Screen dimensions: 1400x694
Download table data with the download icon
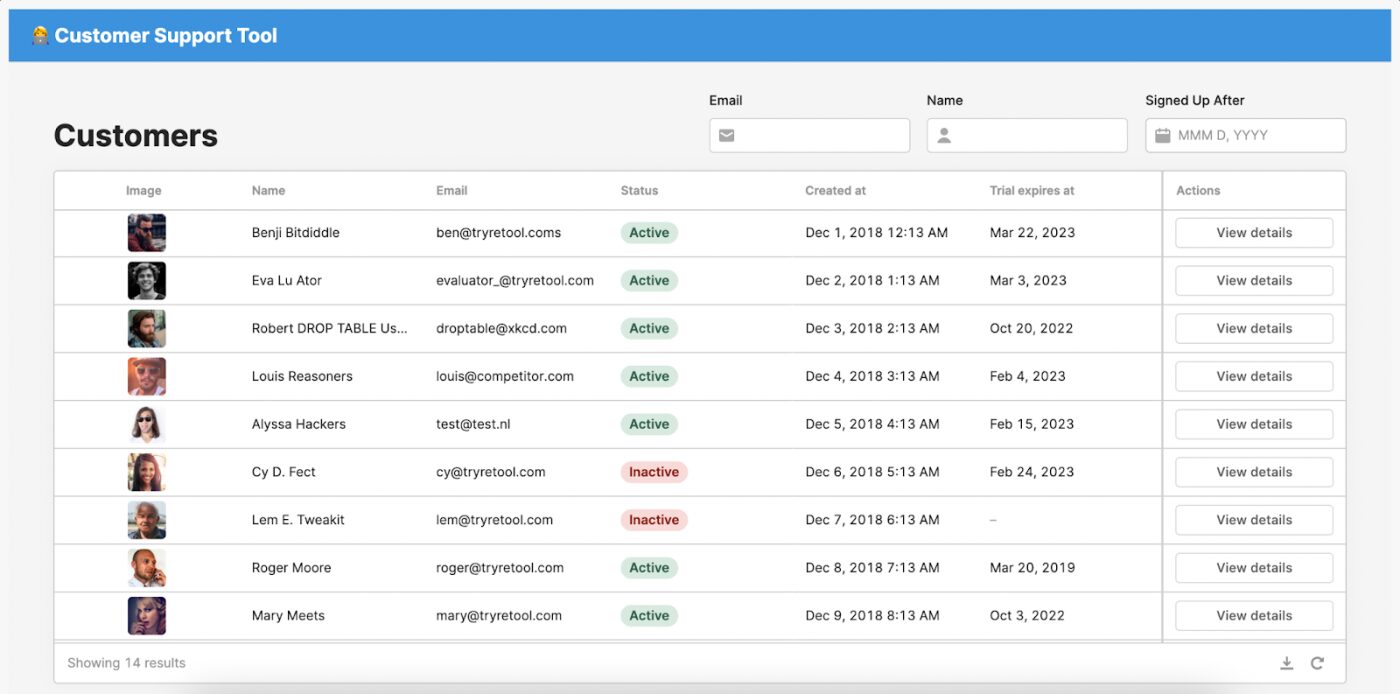1287,663
